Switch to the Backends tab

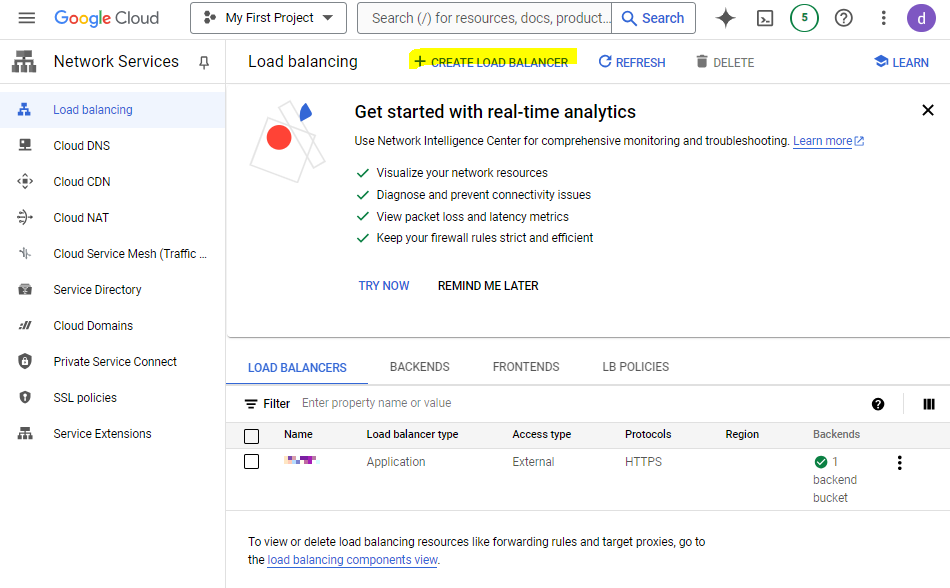click(419, 367)
